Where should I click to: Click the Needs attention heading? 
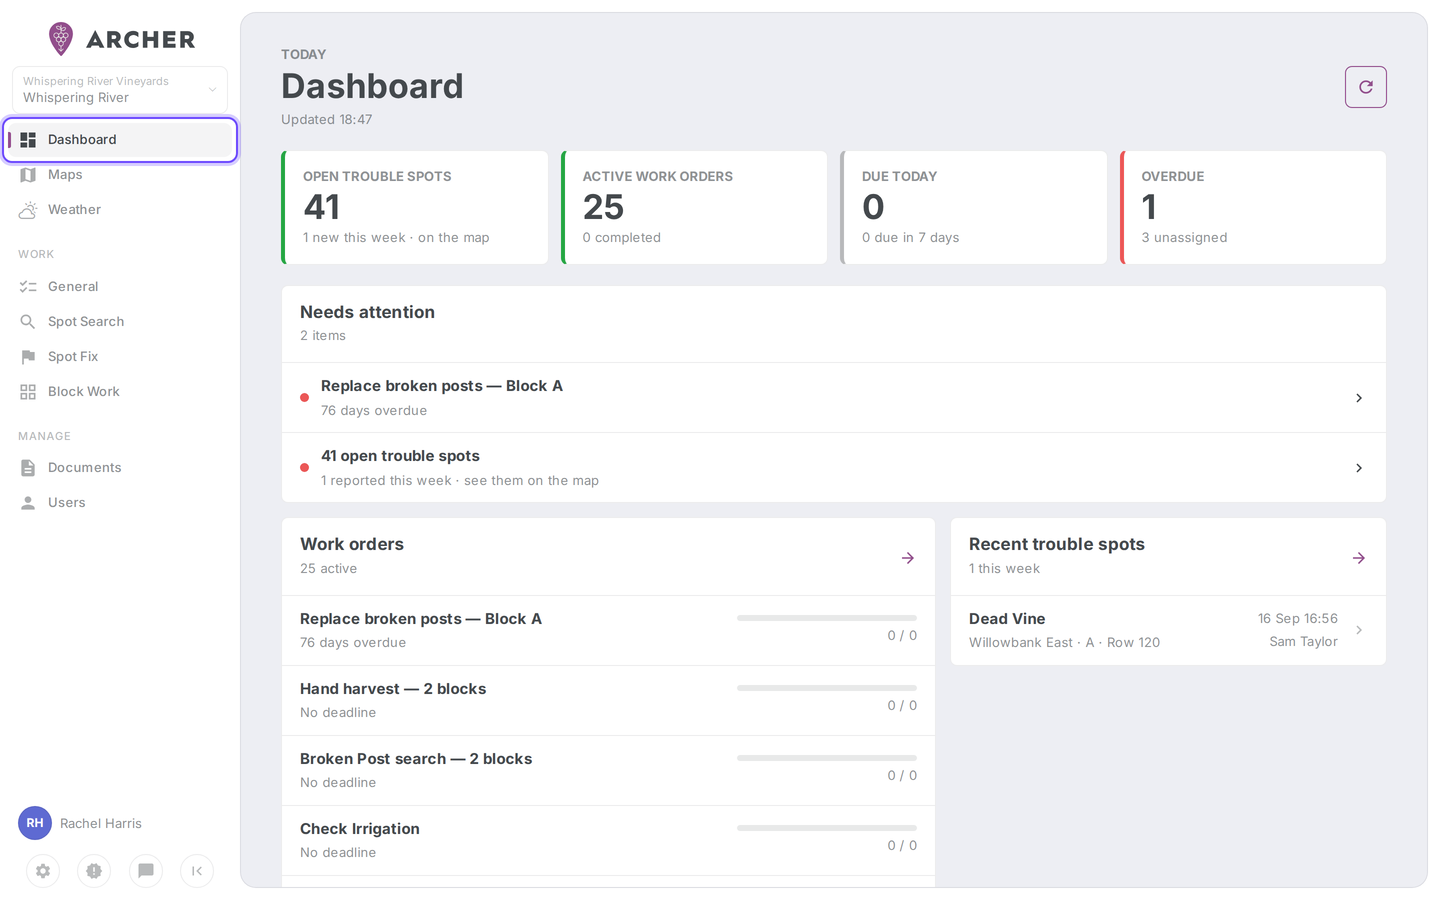(x=367, y=312)
